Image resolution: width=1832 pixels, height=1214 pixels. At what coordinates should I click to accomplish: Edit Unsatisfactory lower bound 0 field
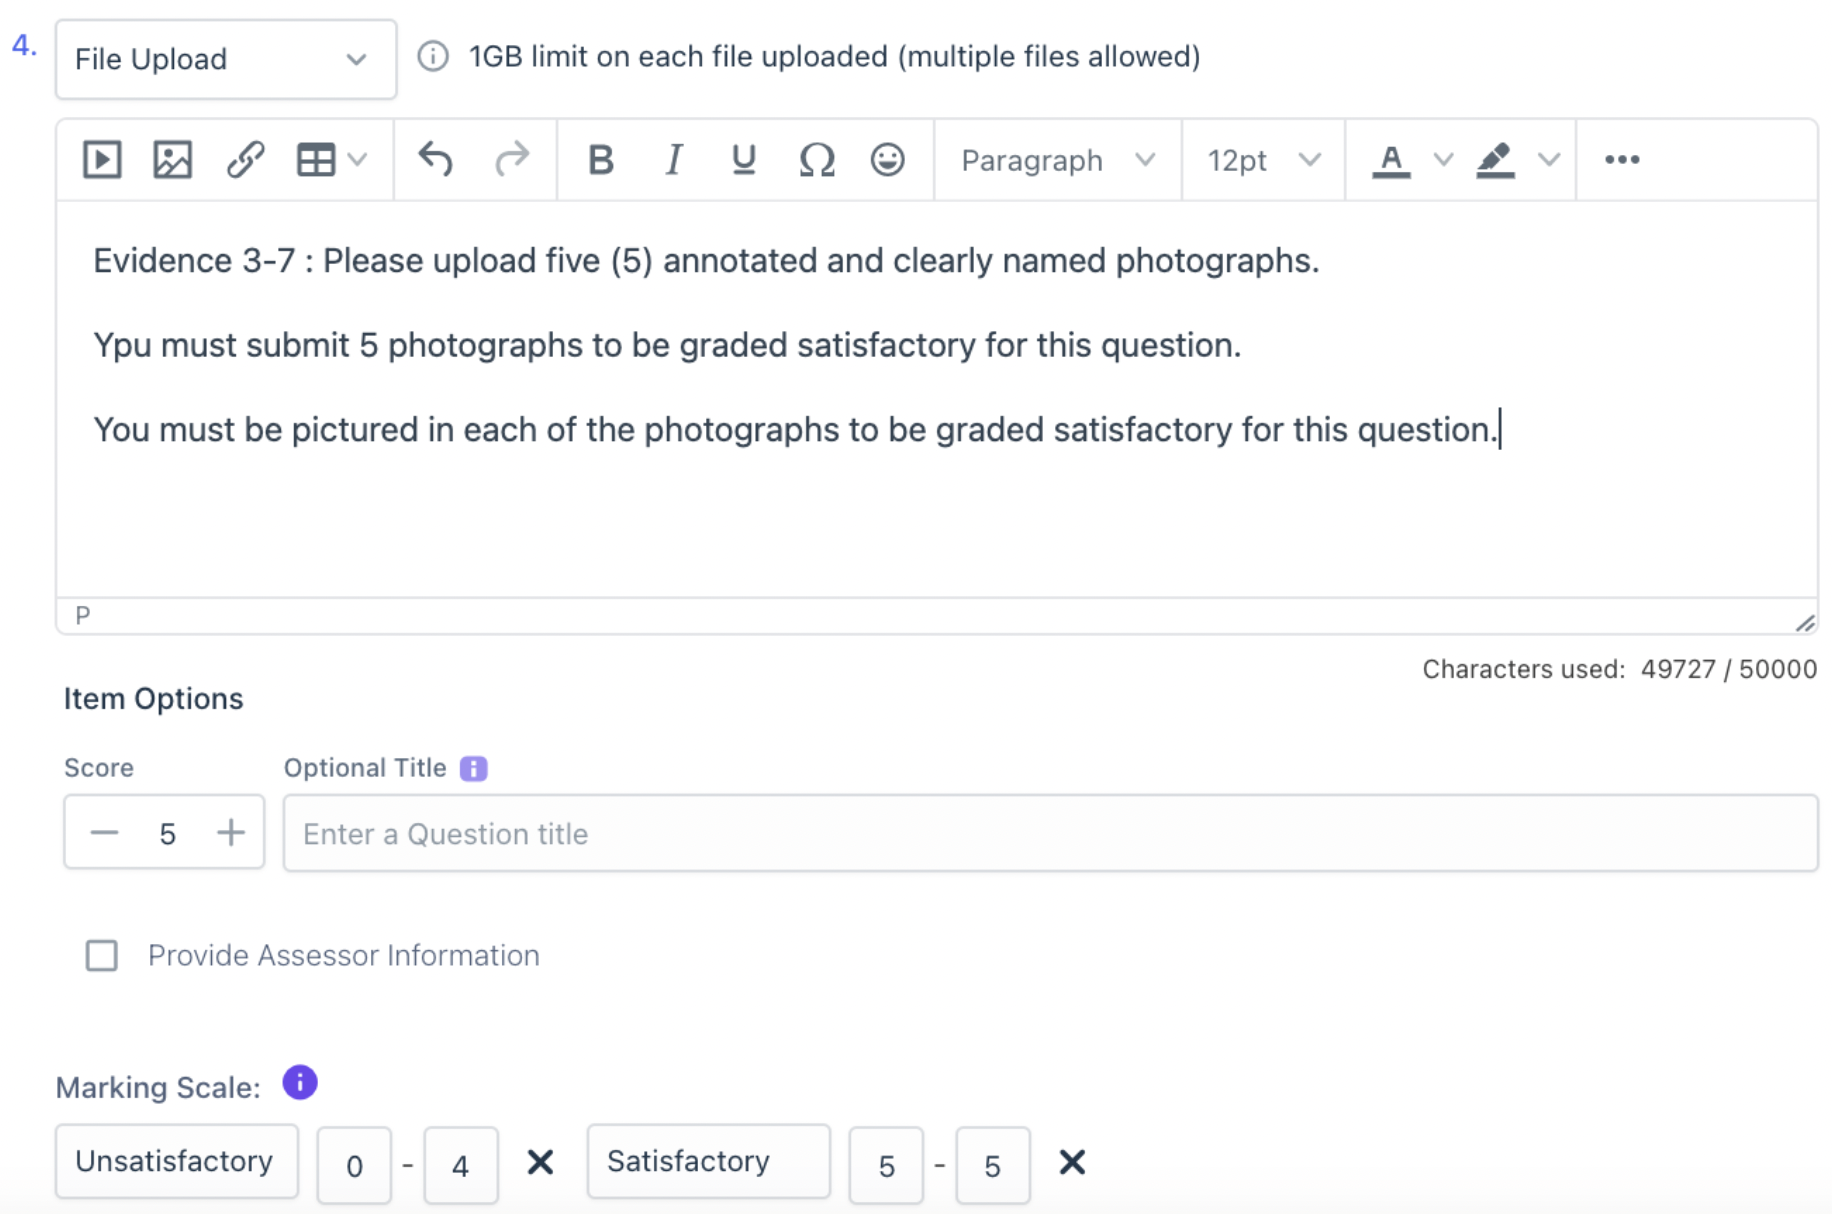point(354,1165)
